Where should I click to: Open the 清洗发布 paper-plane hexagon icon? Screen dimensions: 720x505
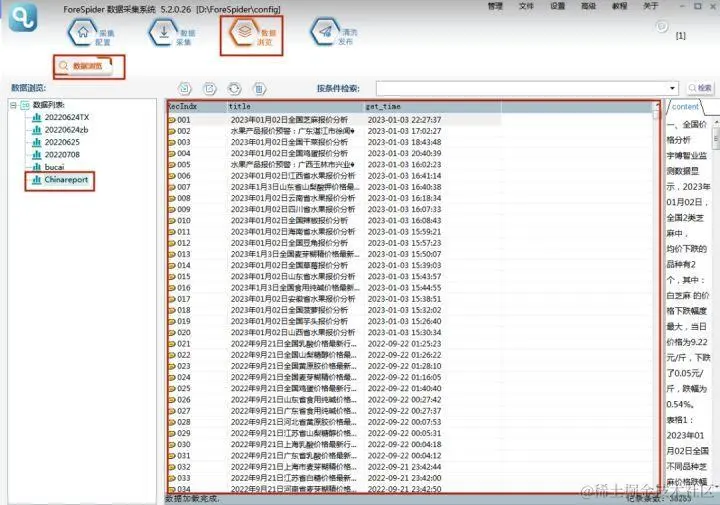pyautogui.click(x=326, y=32)
